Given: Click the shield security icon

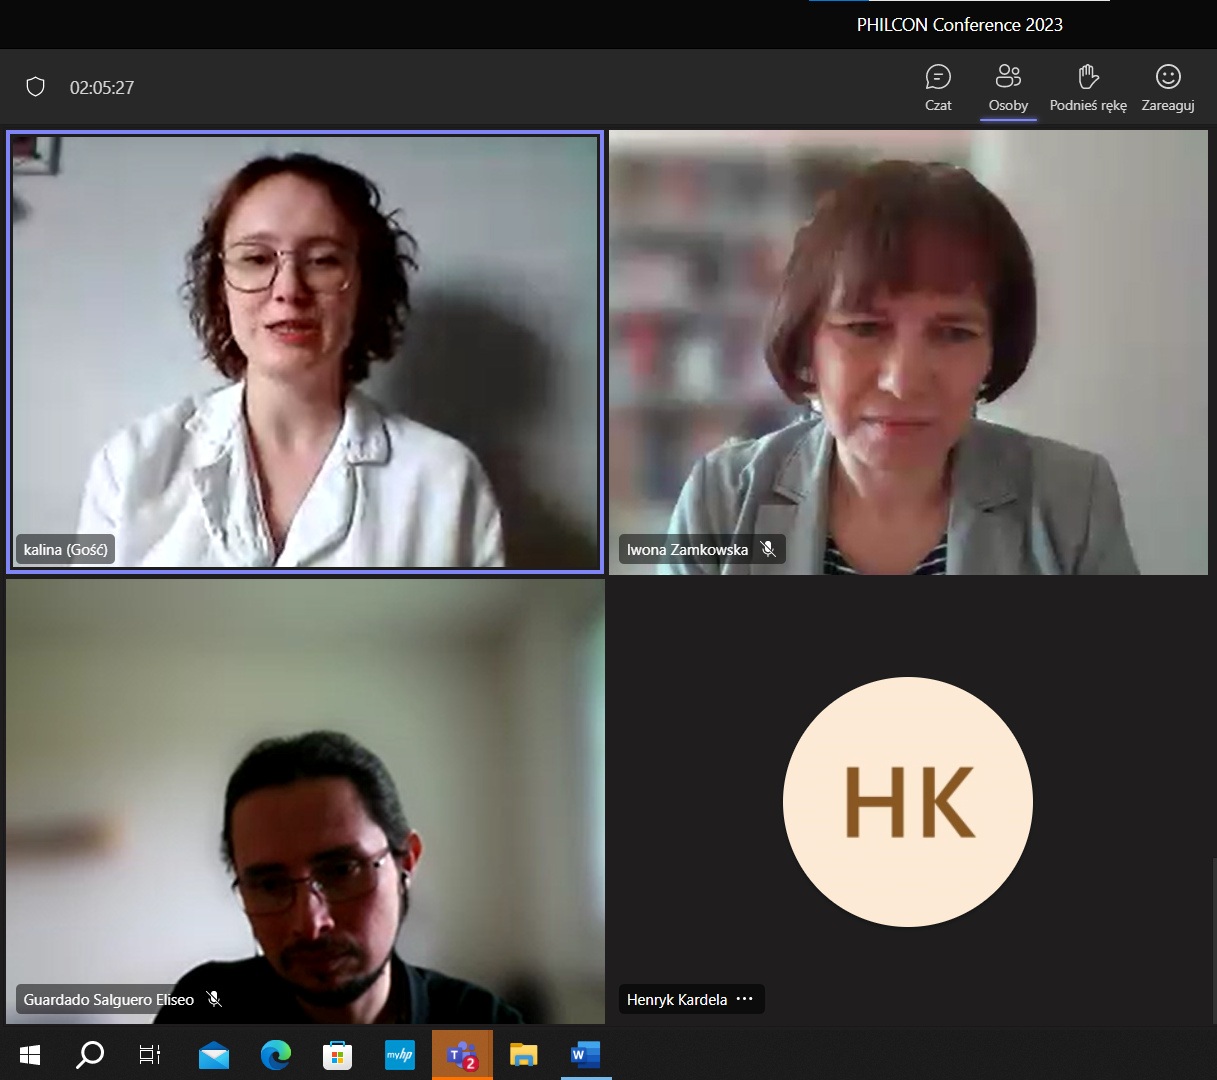Looking at the screenshot, I should (x=35, y=87).
